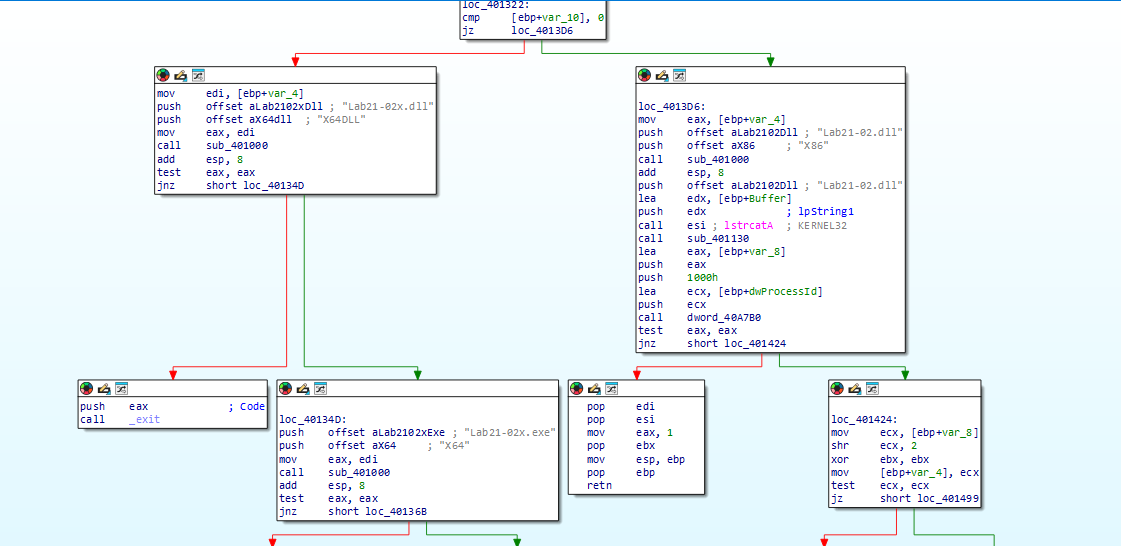Select the 'retn' instruction
Screen dimensions: 1121x546
(x=598, y=485)
